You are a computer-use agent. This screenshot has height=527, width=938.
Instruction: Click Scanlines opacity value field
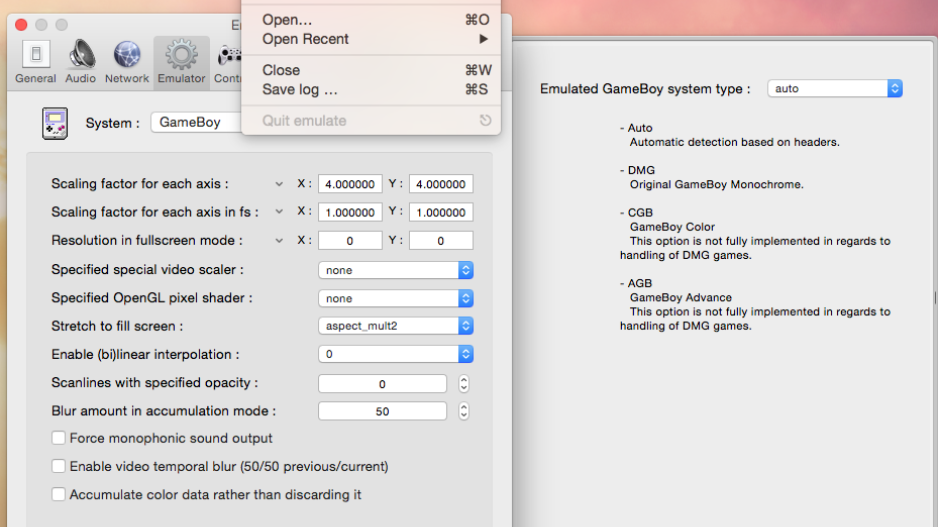pyautogui.click(x=382, y=383)
